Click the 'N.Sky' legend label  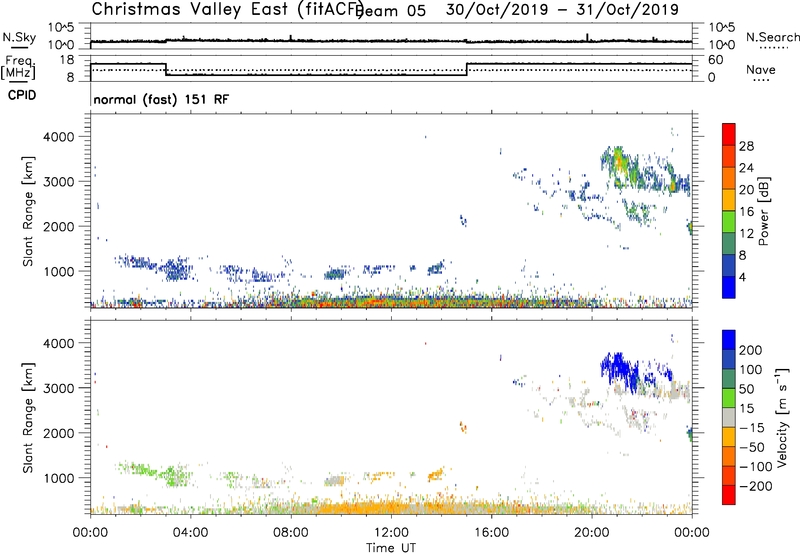(x=19, y=37)
